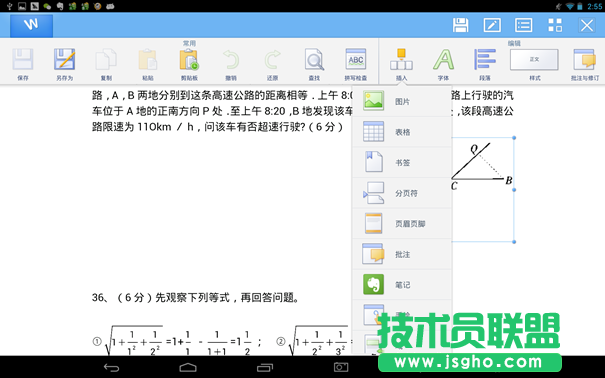The height and width of the screenshot is (378, 605).
Task: Open the 段落 (Paragraph) options
Action: [x=485, y=64]
